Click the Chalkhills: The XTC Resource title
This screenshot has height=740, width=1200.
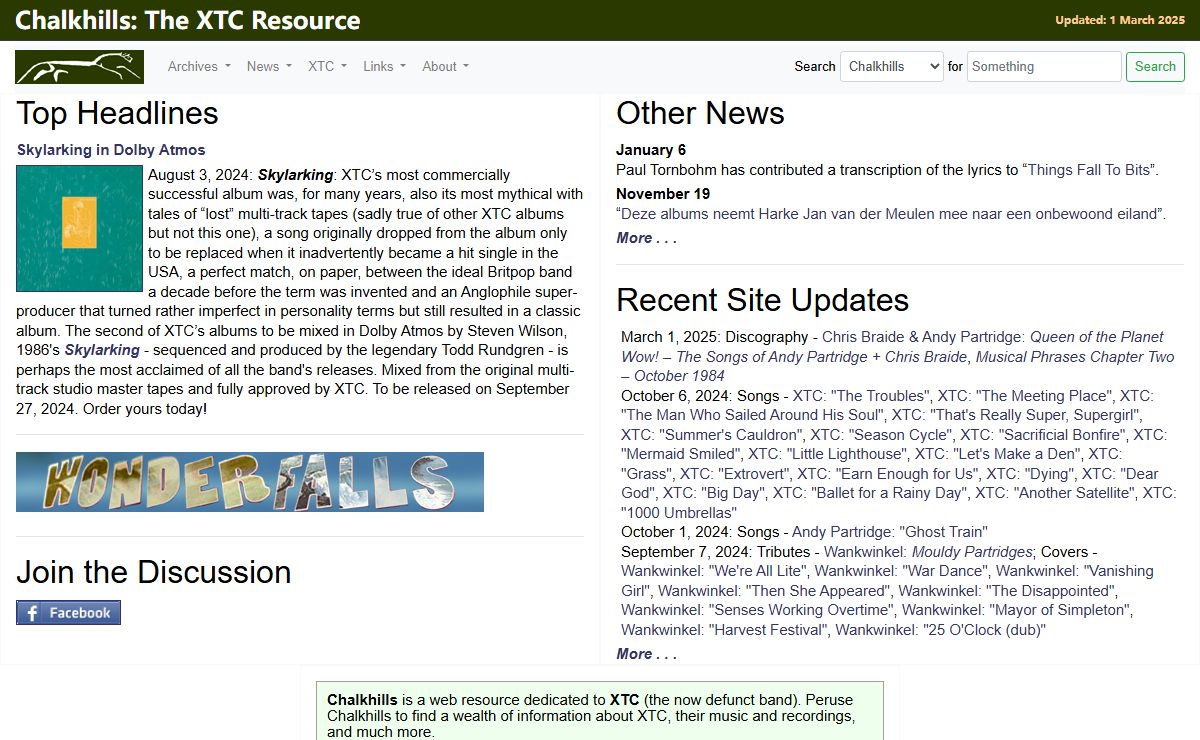[188, 20]
